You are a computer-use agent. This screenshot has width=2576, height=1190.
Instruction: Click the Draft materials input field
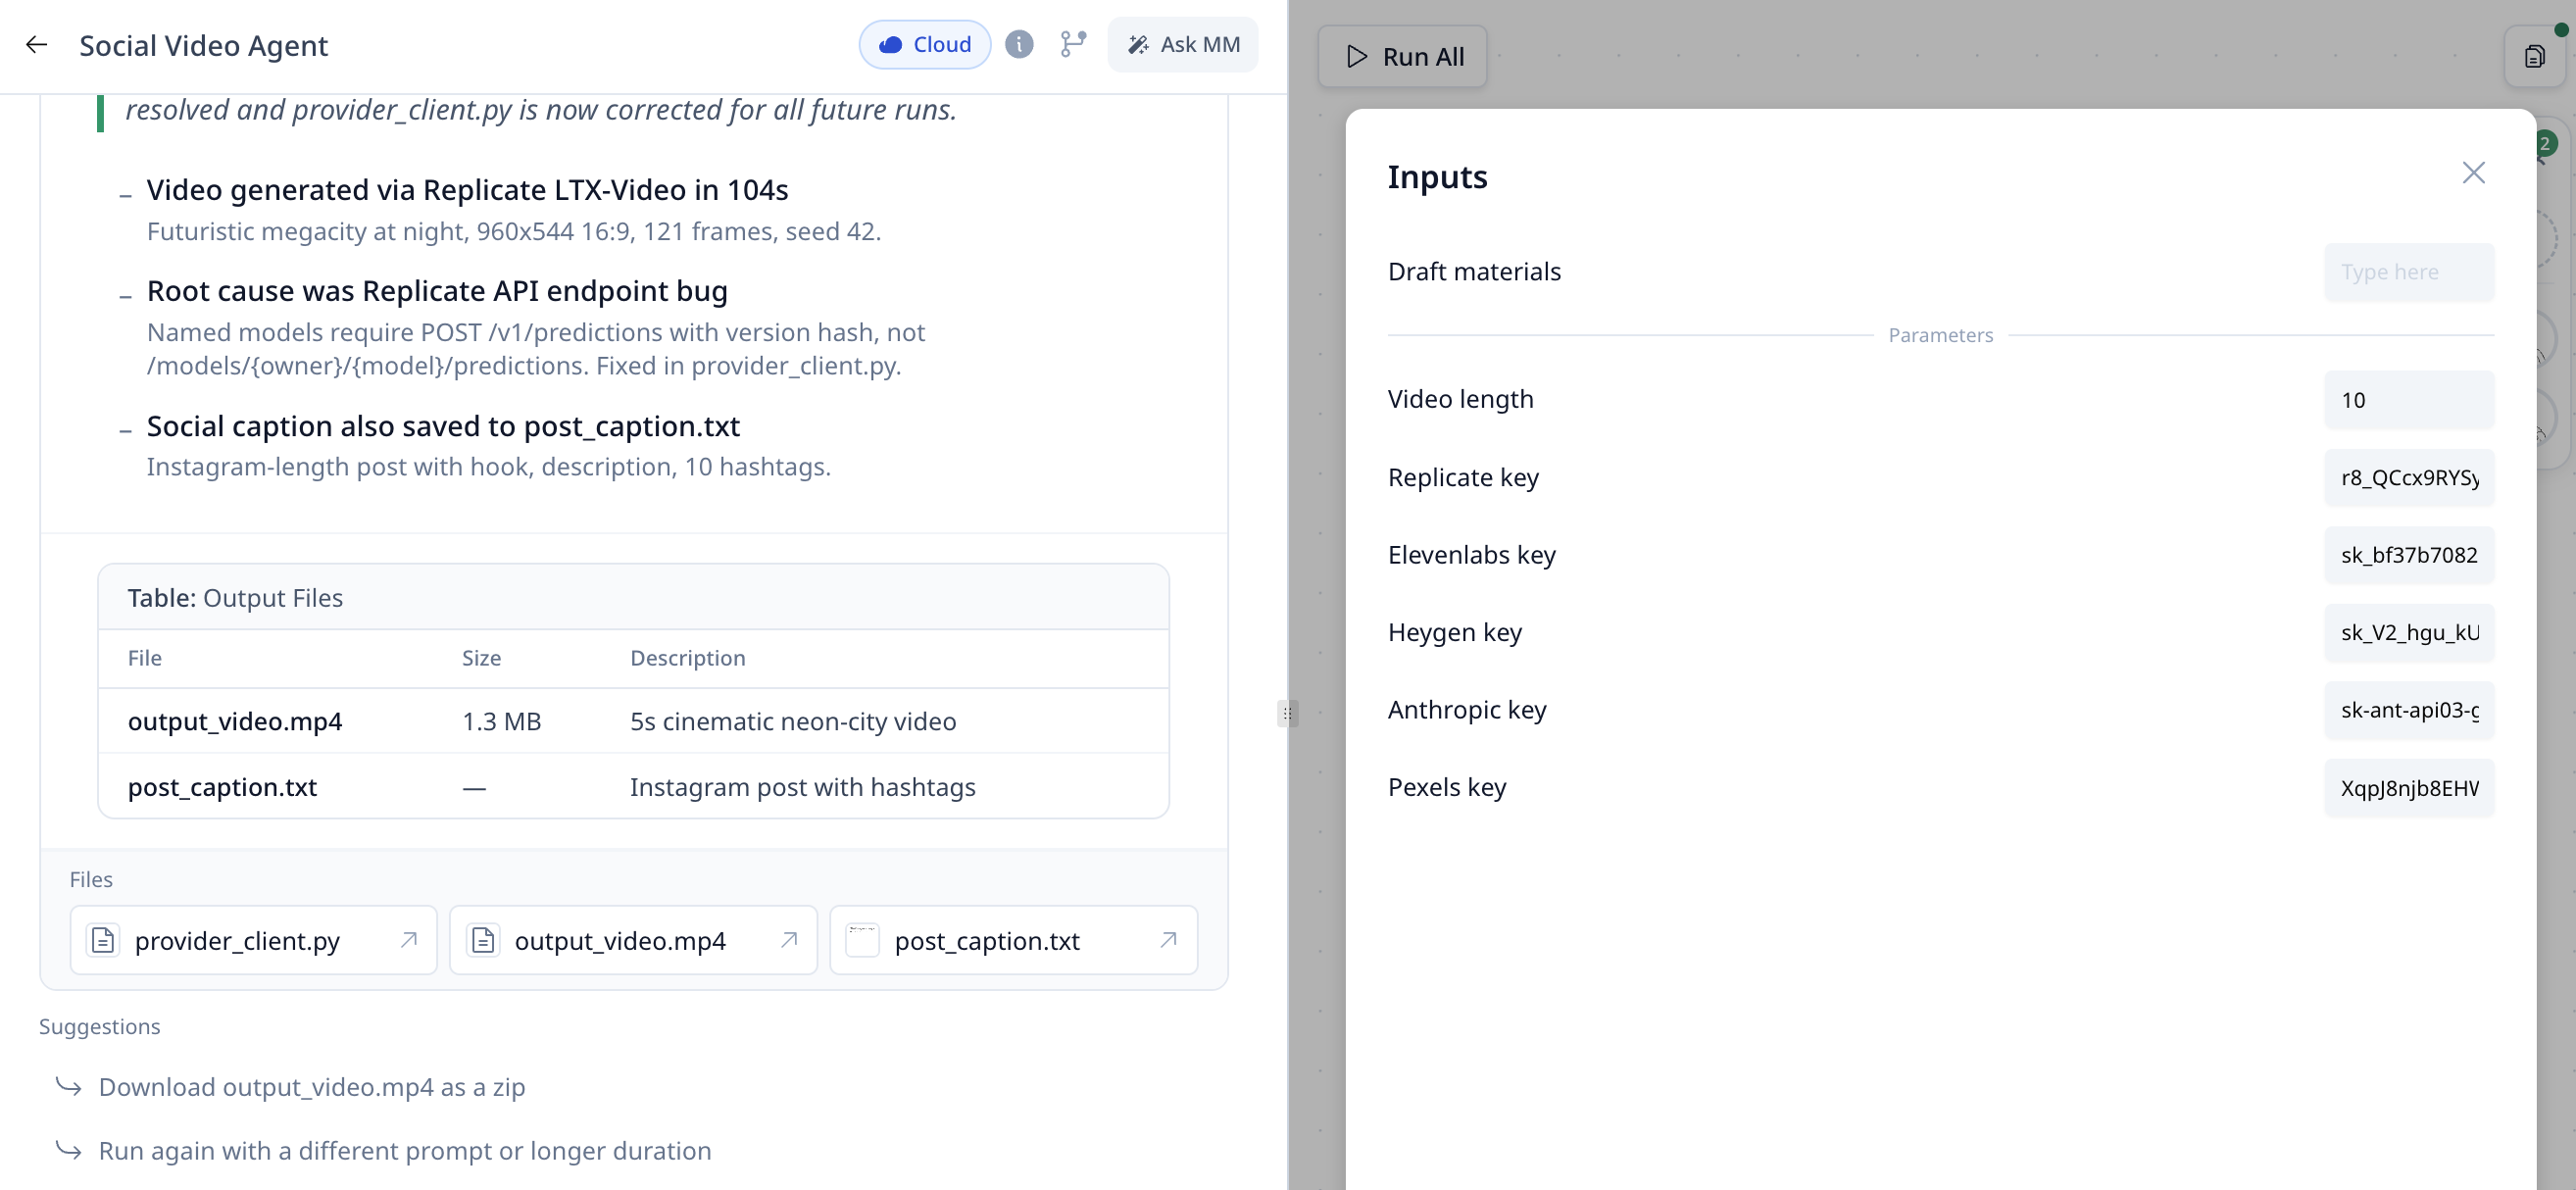2408,272
